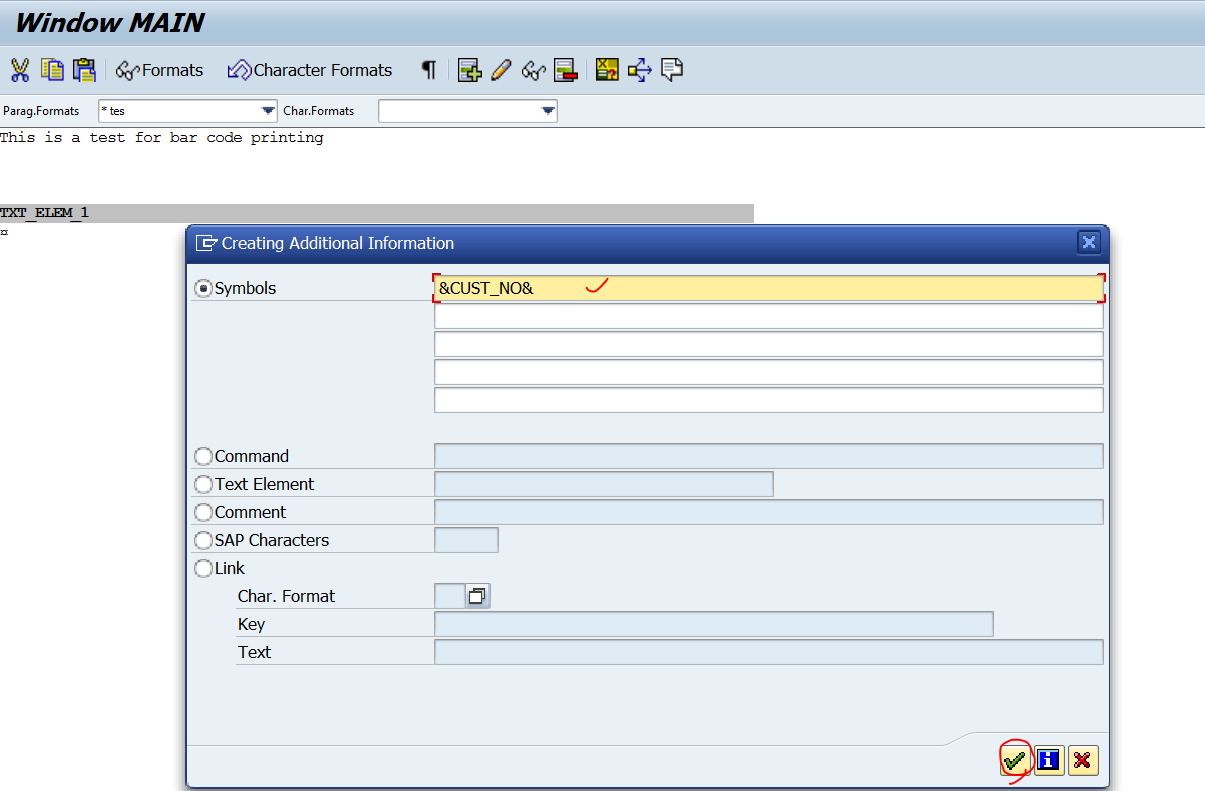Click the blue Help information button
The height and width of the screenshot is (791, 1205).
tap(1048, 760)
